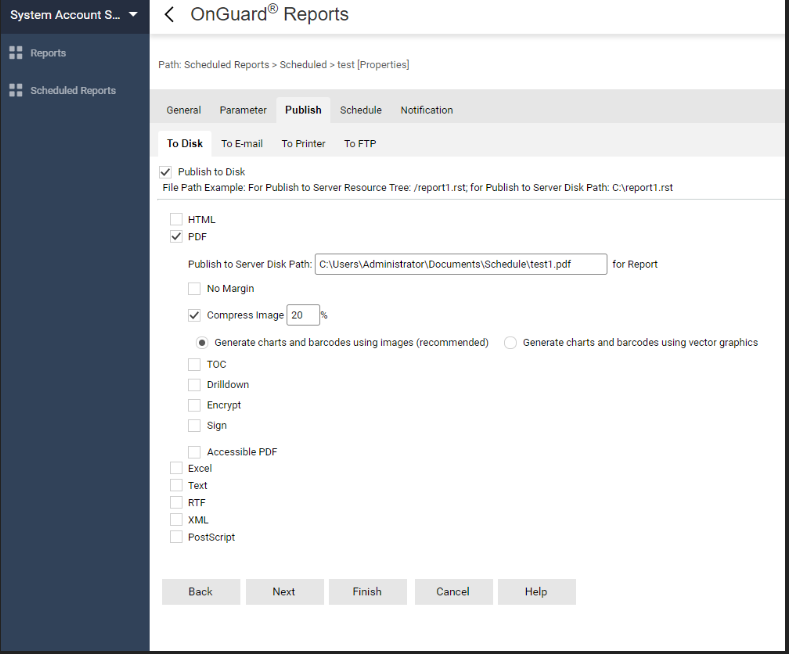Click the Finish button
Viewport: 789px width, 654px height.
[x=367, y=592]
